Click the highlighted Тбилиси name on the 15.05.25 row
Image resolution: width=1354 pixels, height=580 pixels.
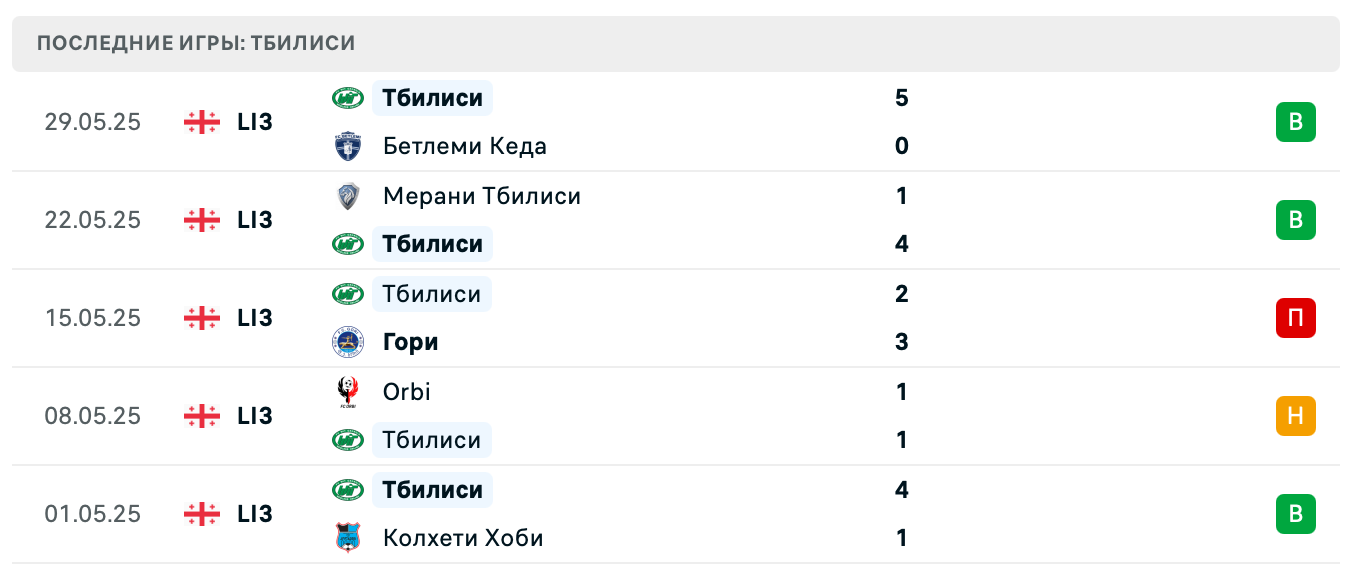click(x=432, y=293)
